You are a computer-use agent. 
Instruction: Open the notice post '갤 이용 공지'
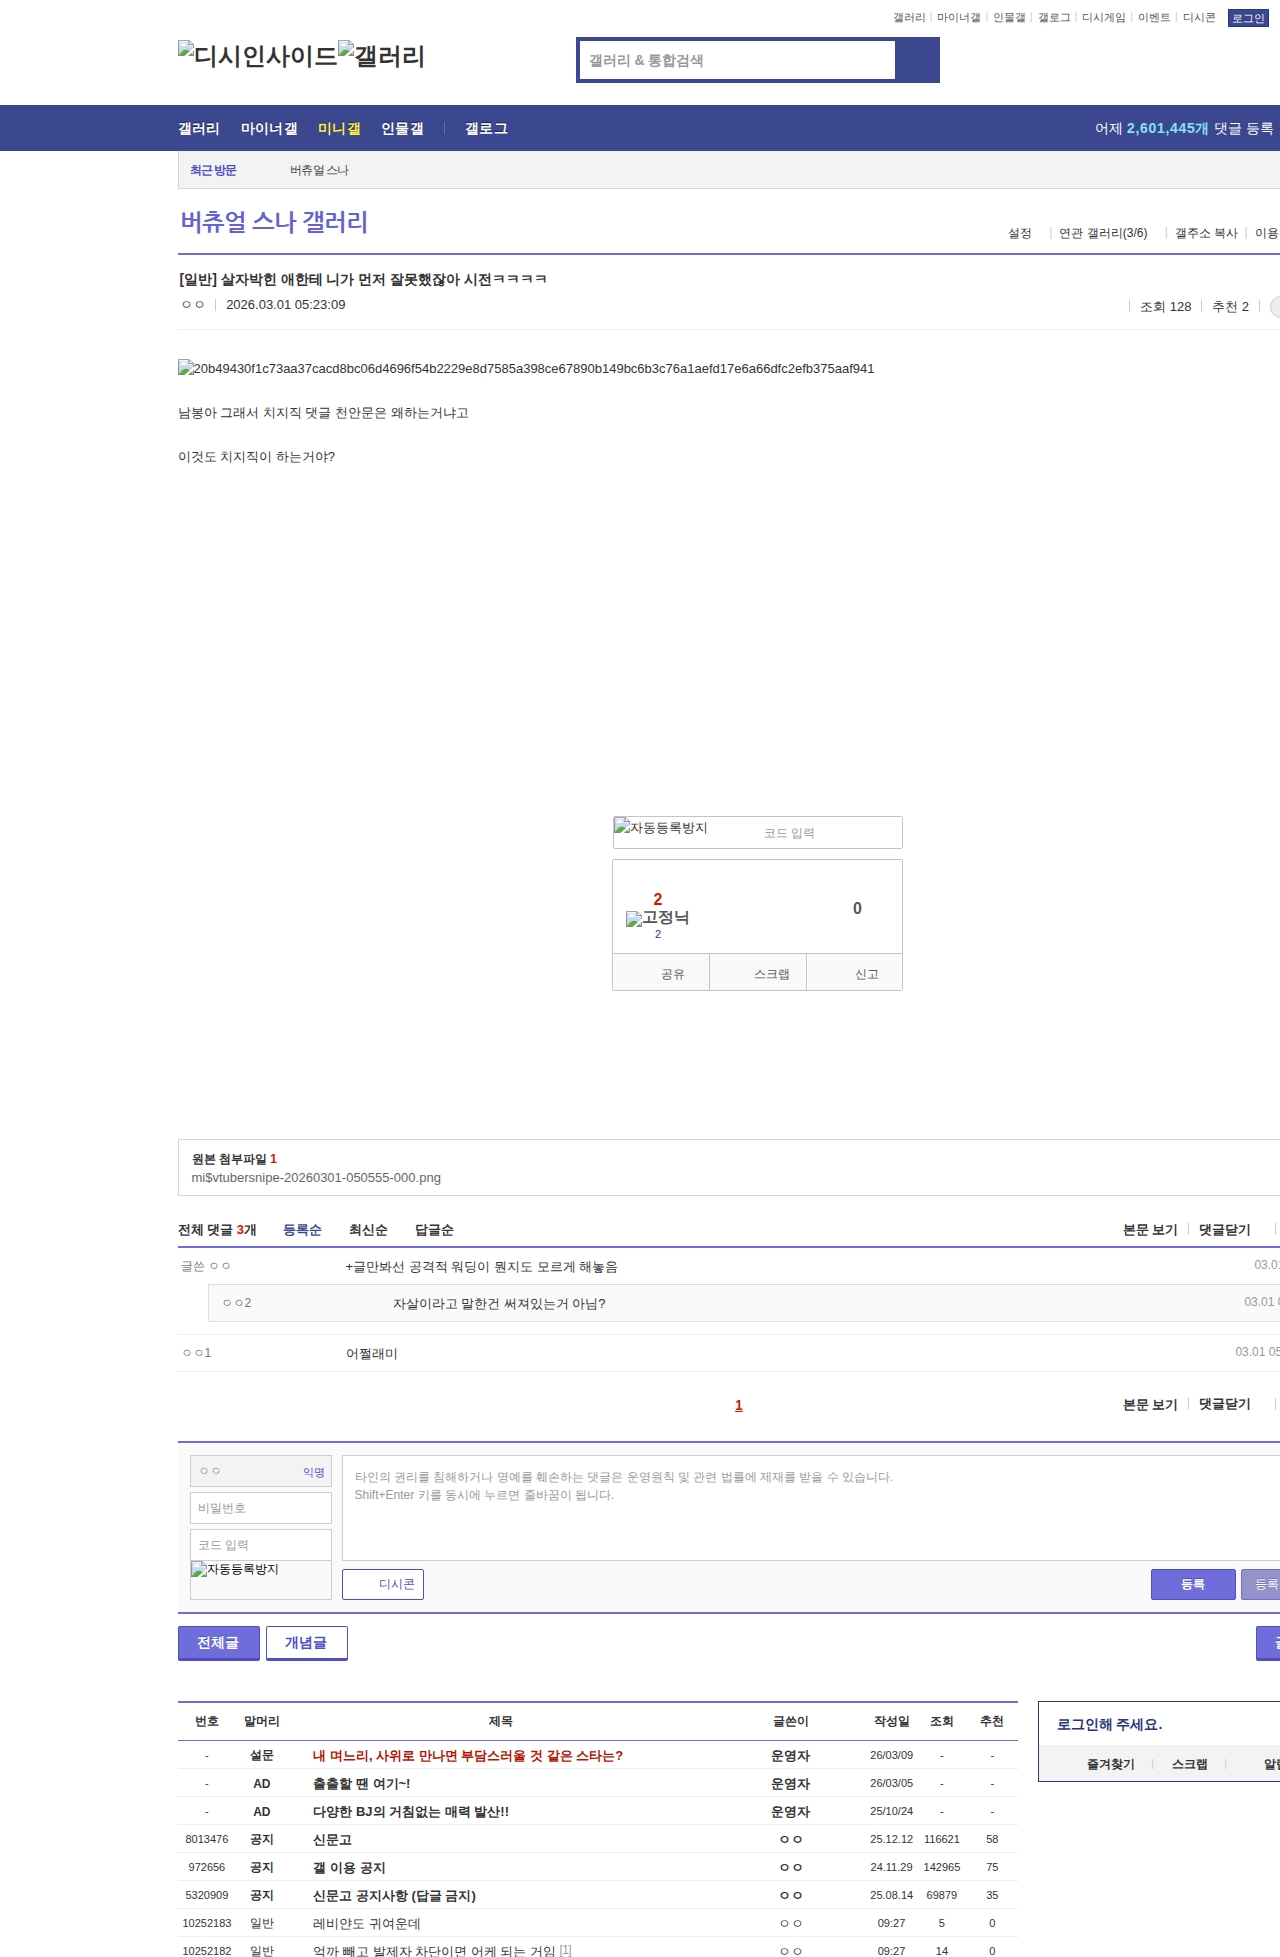pos(349,1867)
